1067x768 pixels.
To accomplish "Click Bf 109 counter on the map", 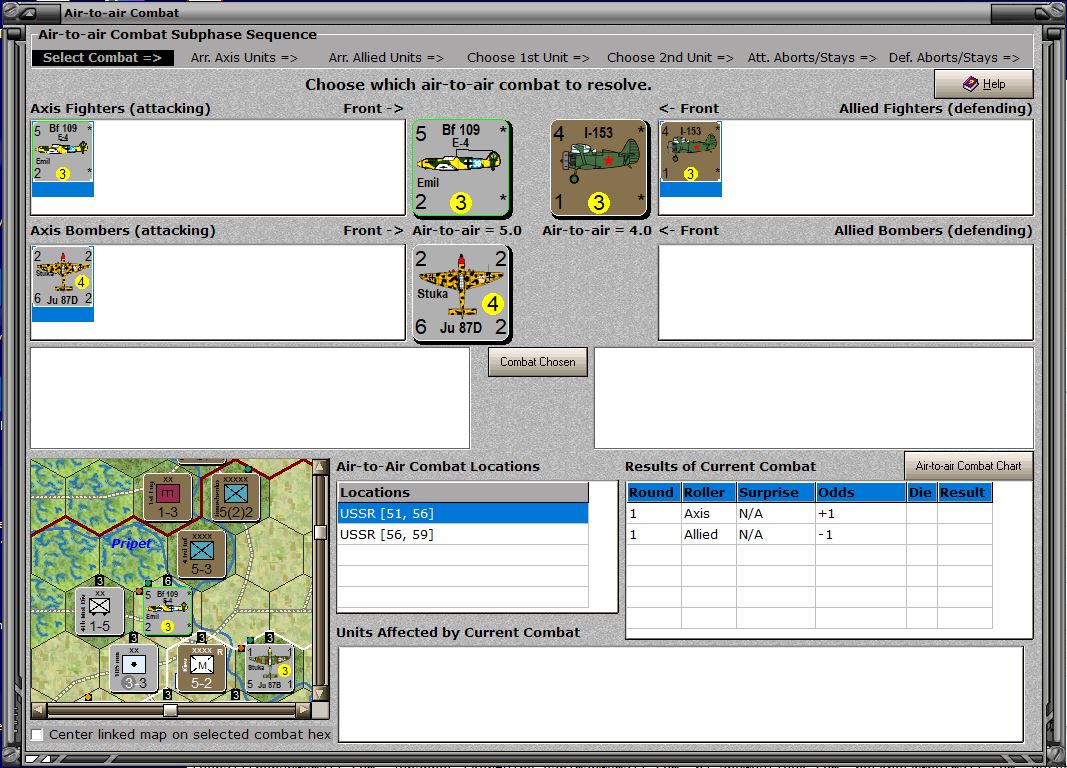I will [x=167, y=611].
